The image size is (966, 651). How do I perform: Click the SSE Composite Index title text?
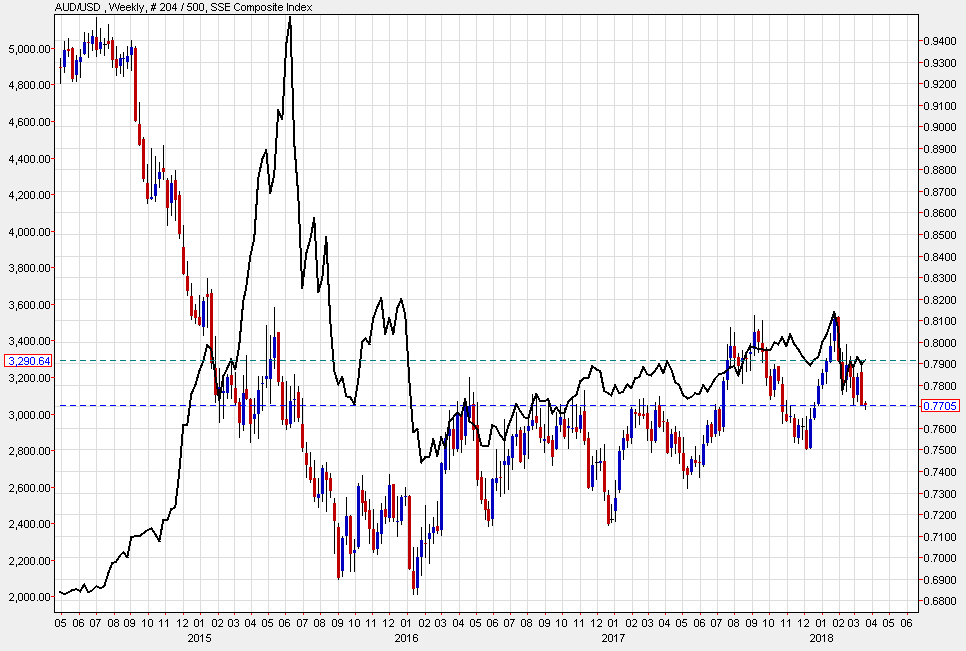[x=265, y=7]
